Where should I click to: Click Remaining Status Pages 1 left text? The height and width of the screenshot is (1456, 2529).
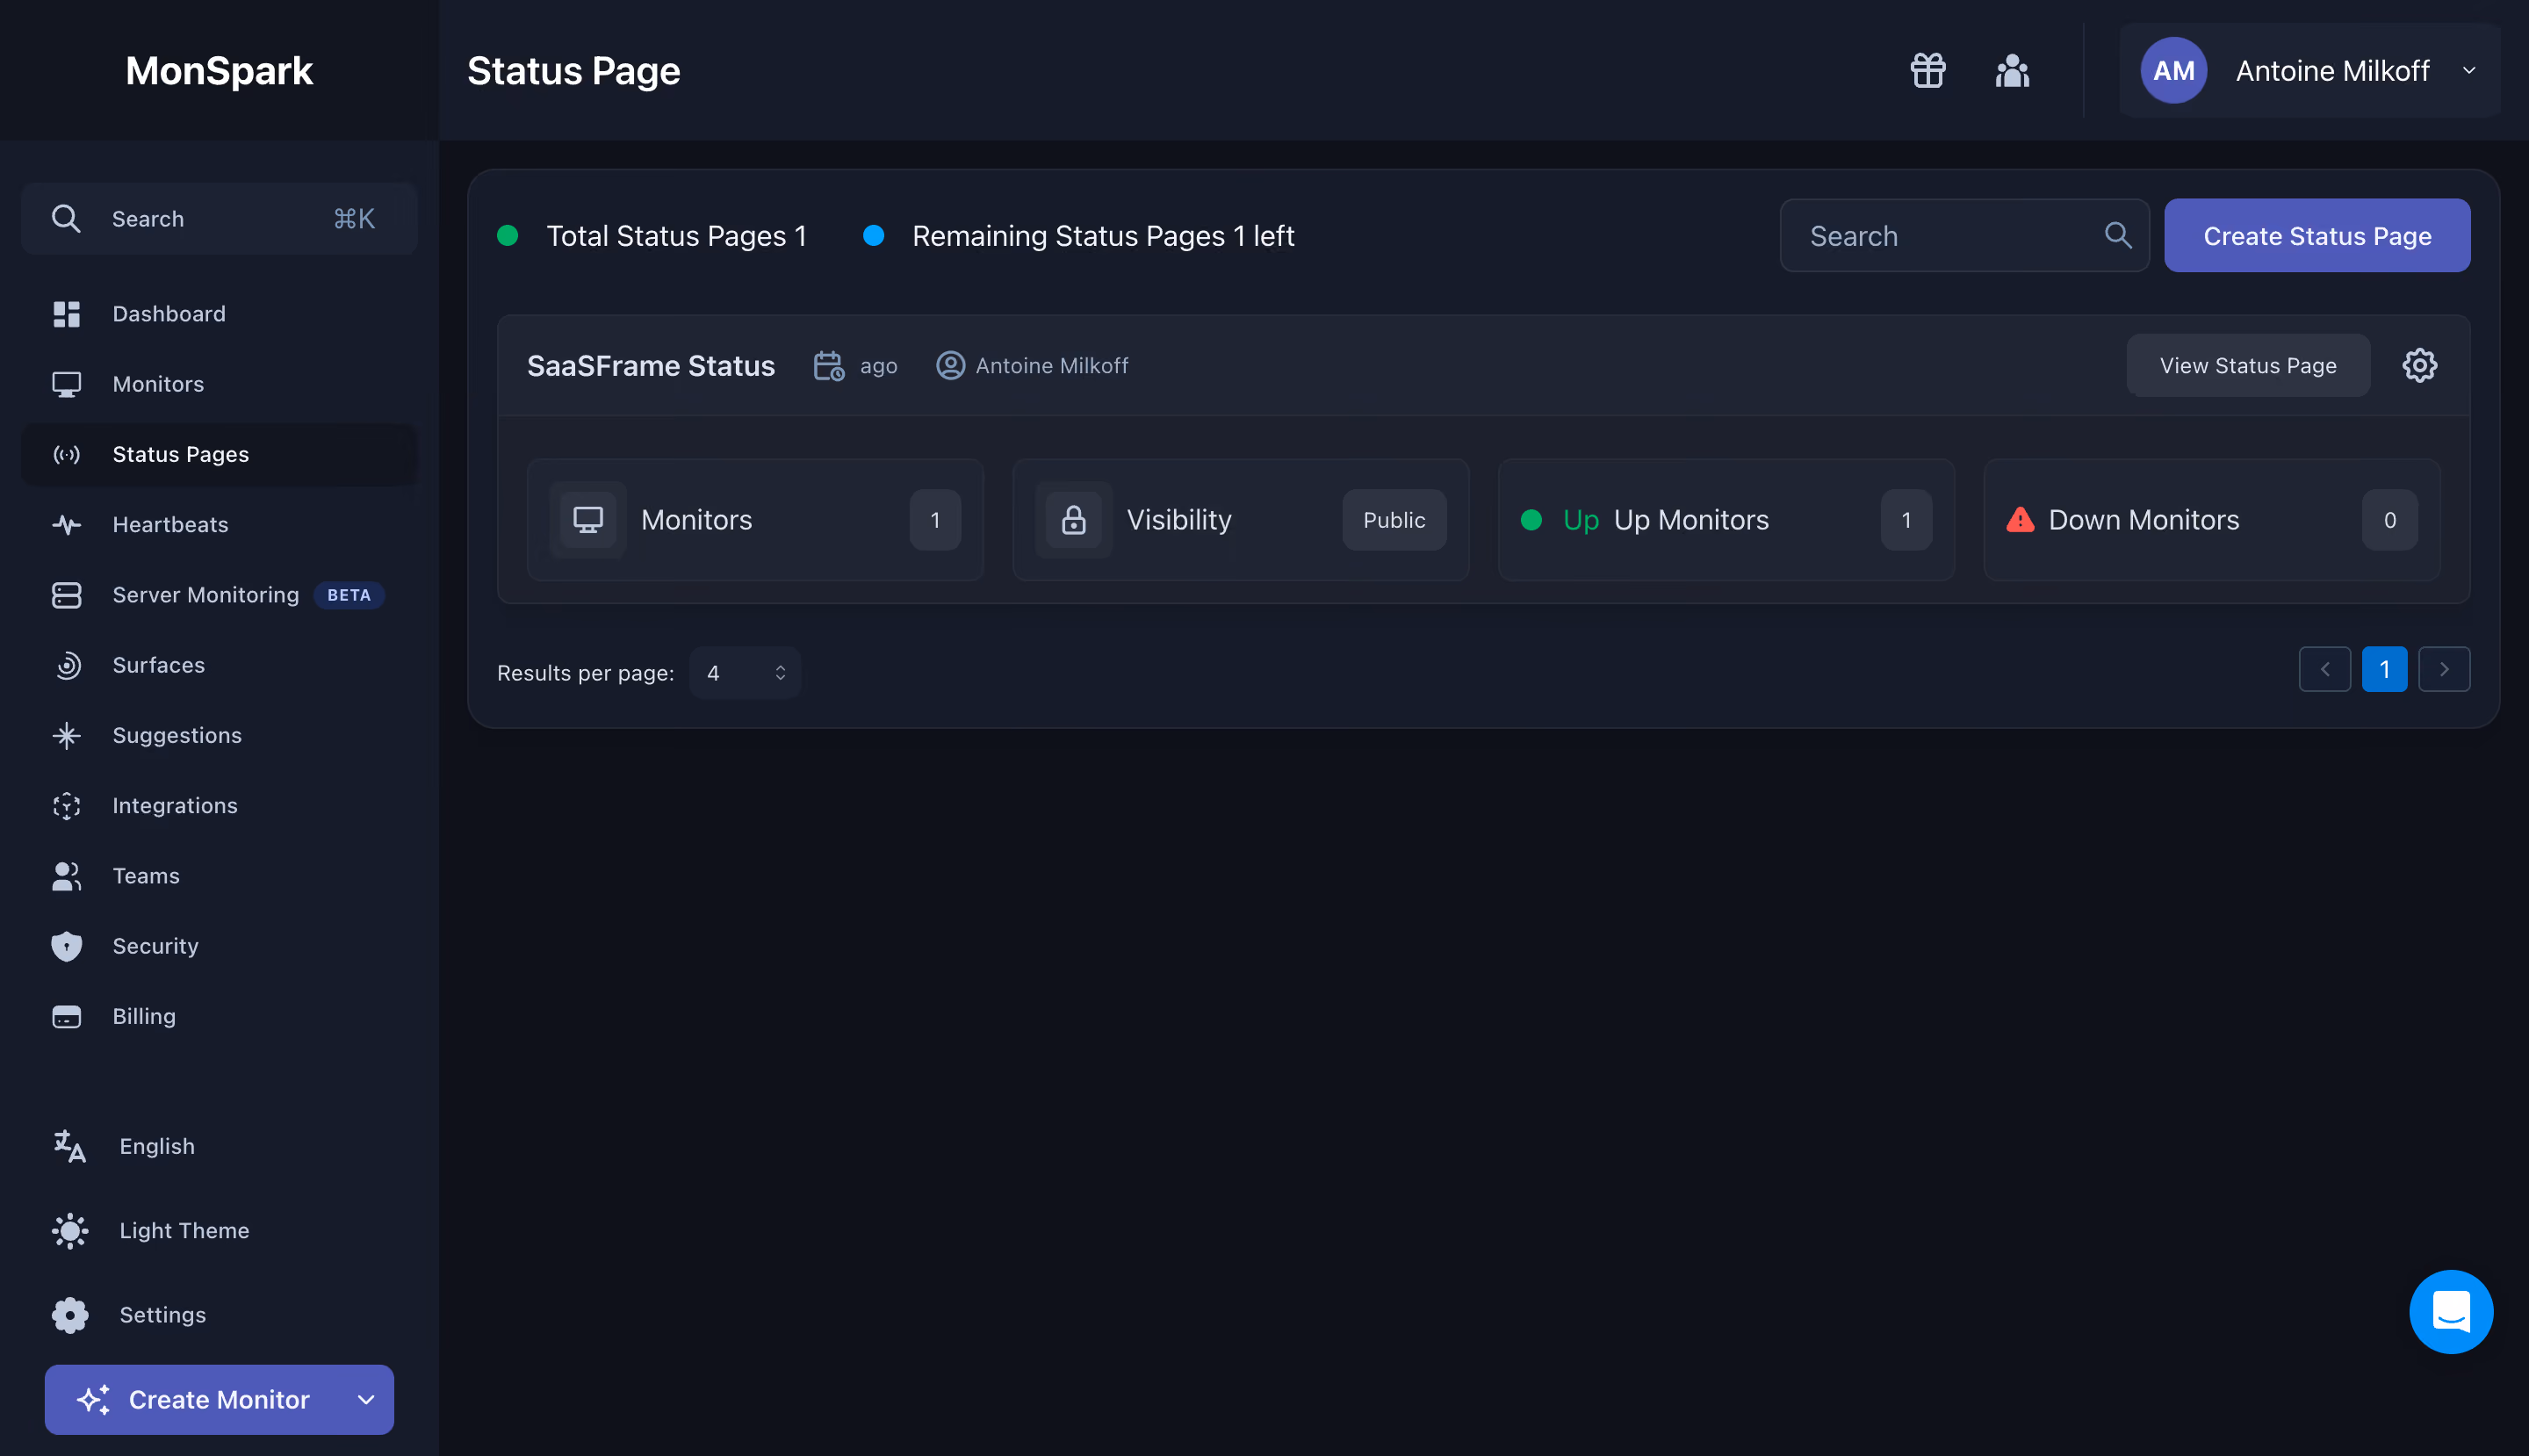coord(1103,236)
